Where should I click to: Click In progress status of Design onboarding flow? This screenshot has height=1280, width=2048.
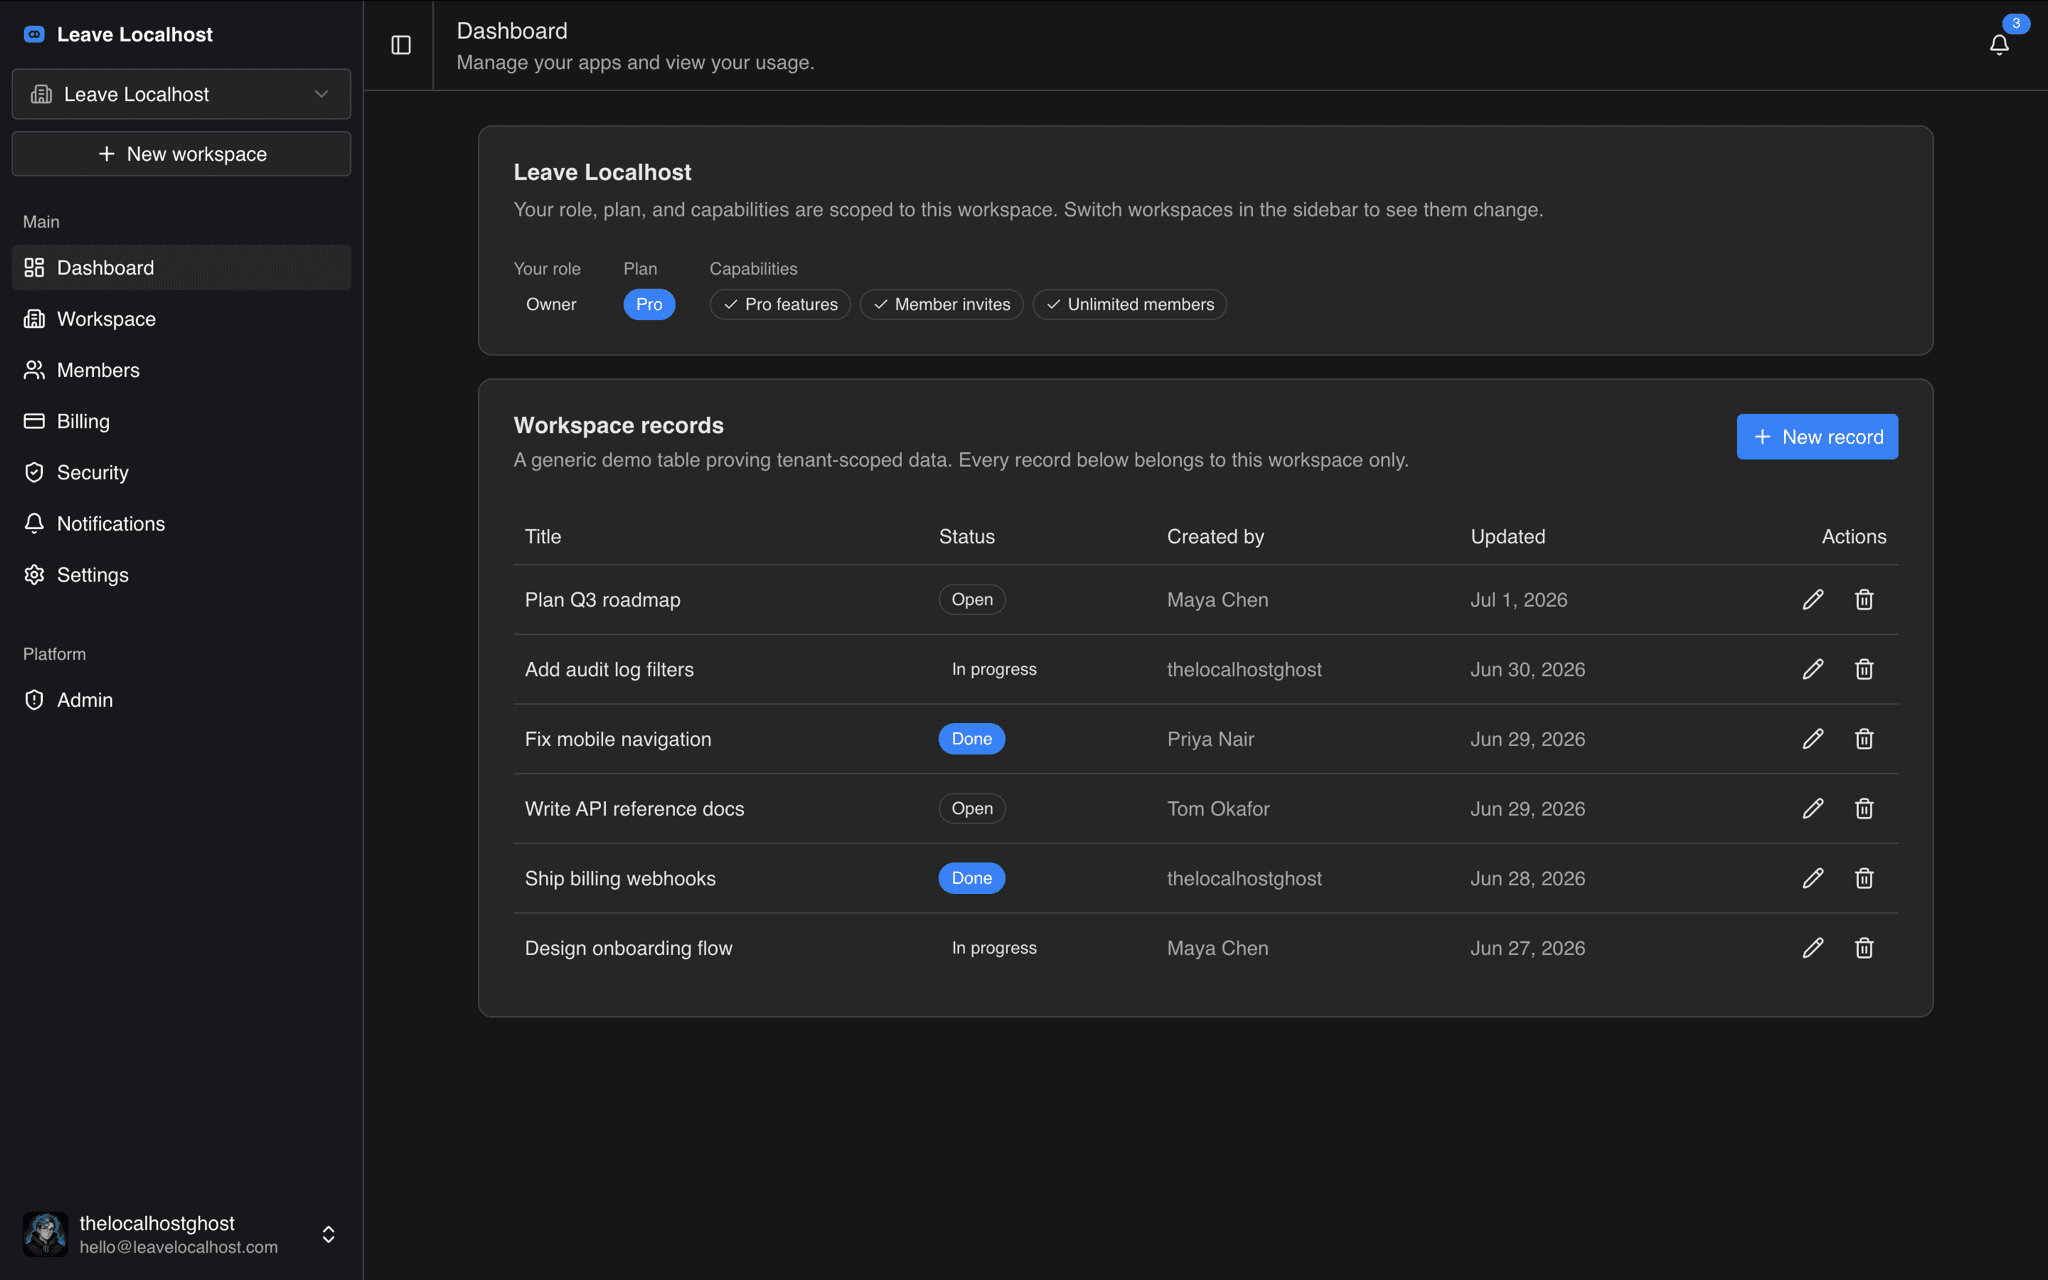click(994, 948)
